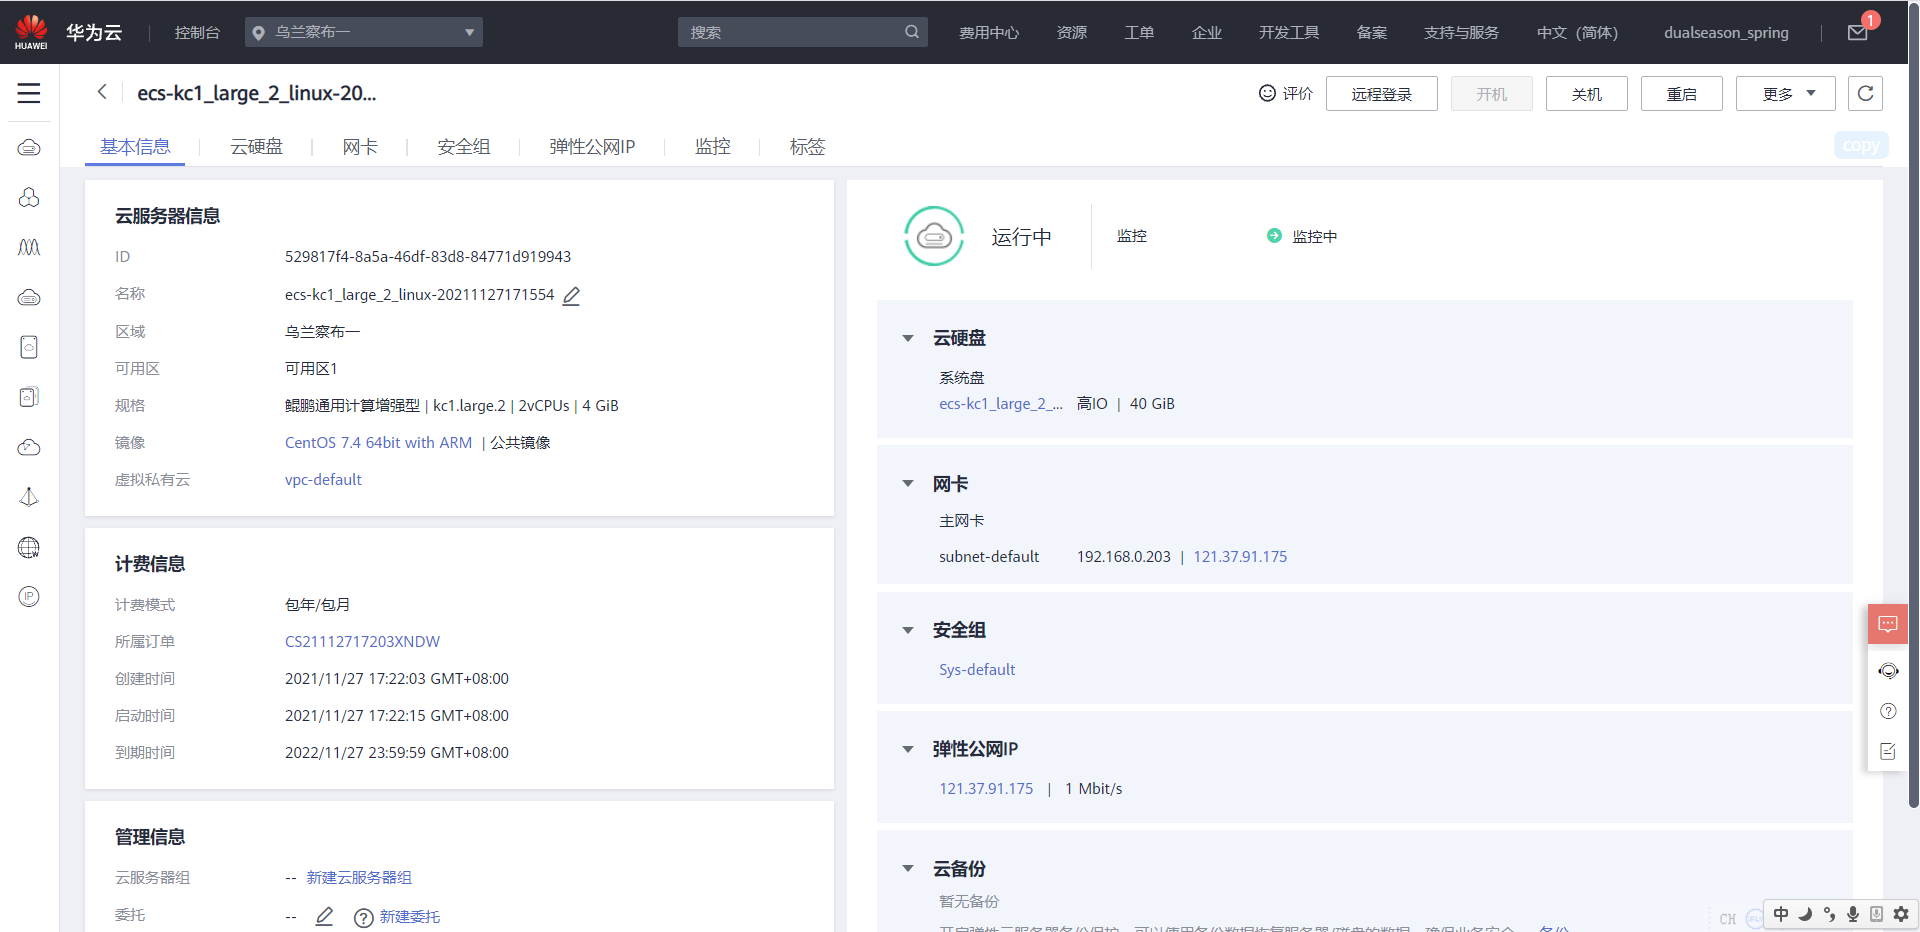Viewport: 1920px width, 932px height.
Task: Open the second sidebar service icon
Action: click(x=29, y=198)
